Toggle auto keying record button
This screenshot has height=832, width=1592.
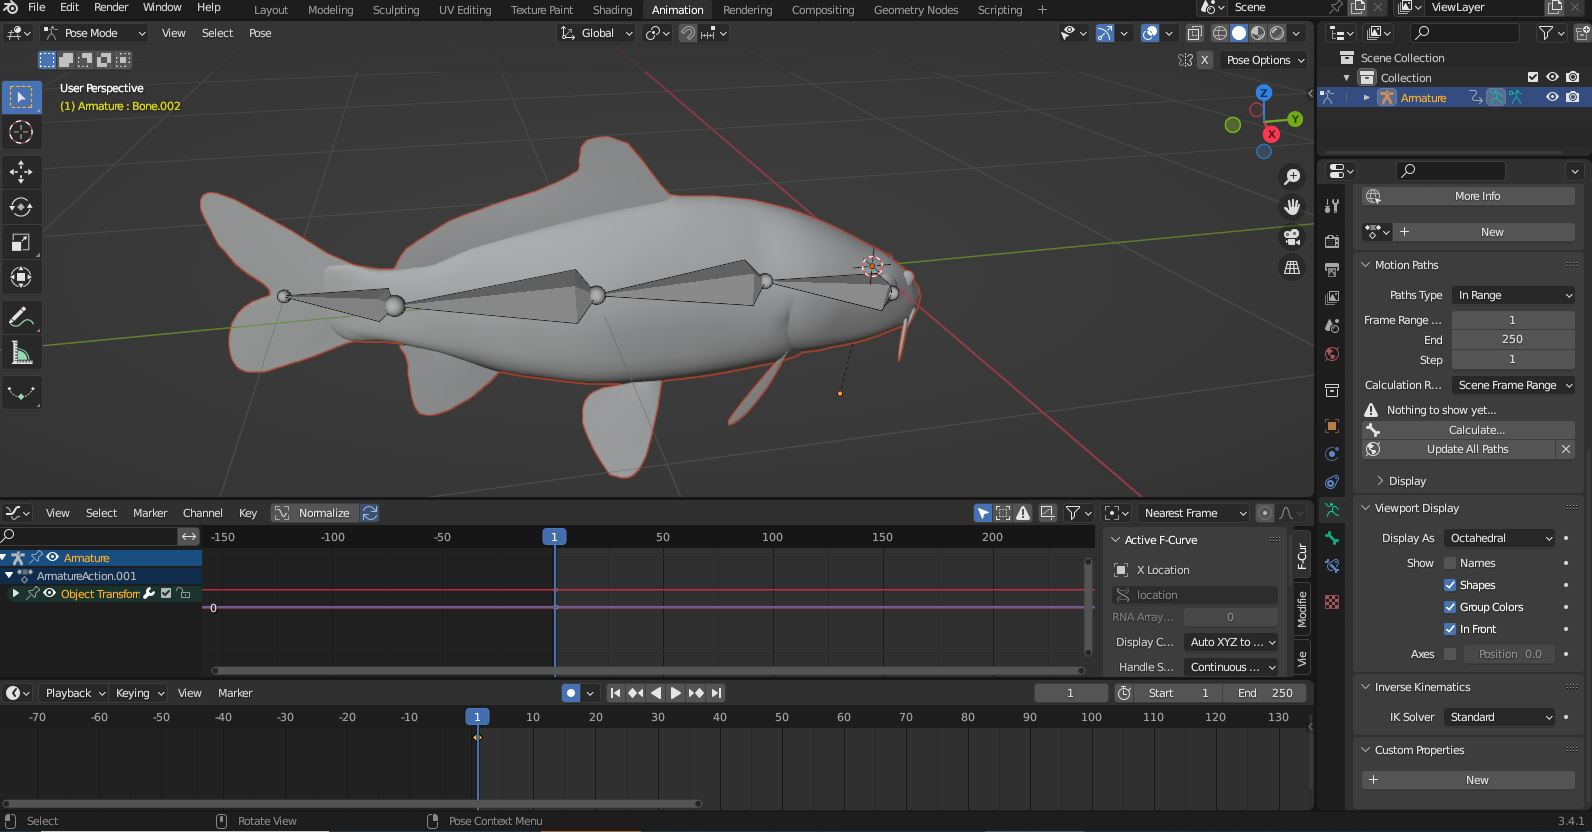click(x=571, y=693)
